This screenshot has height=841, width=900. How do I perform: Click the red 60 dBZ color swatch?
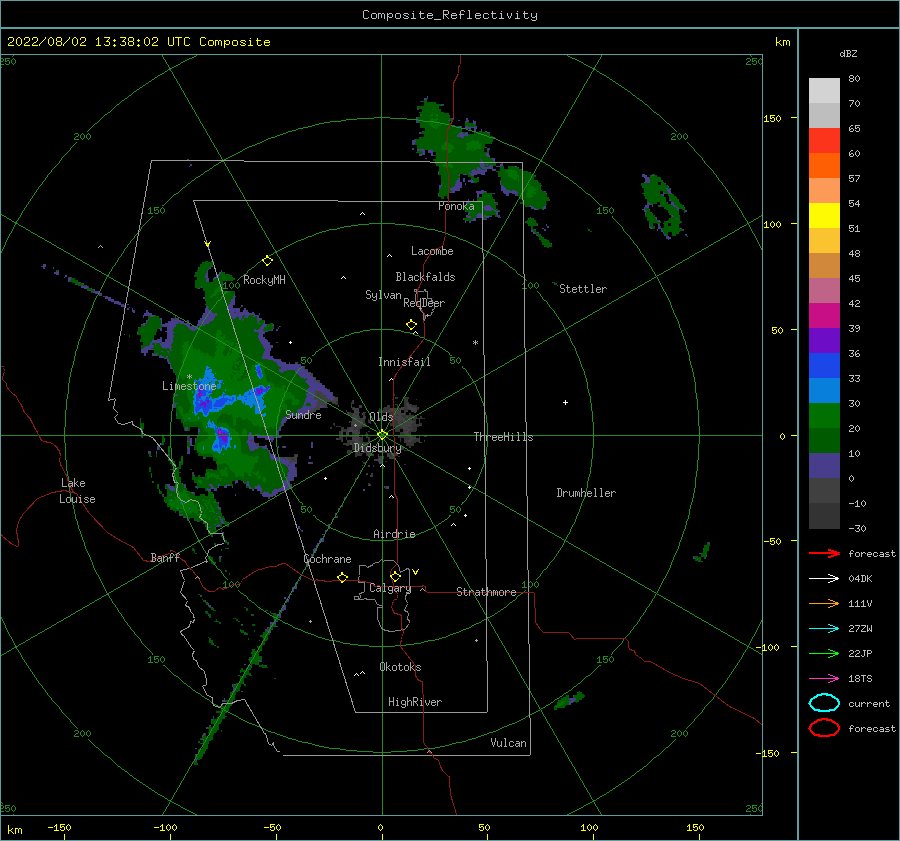coord(824,140)
